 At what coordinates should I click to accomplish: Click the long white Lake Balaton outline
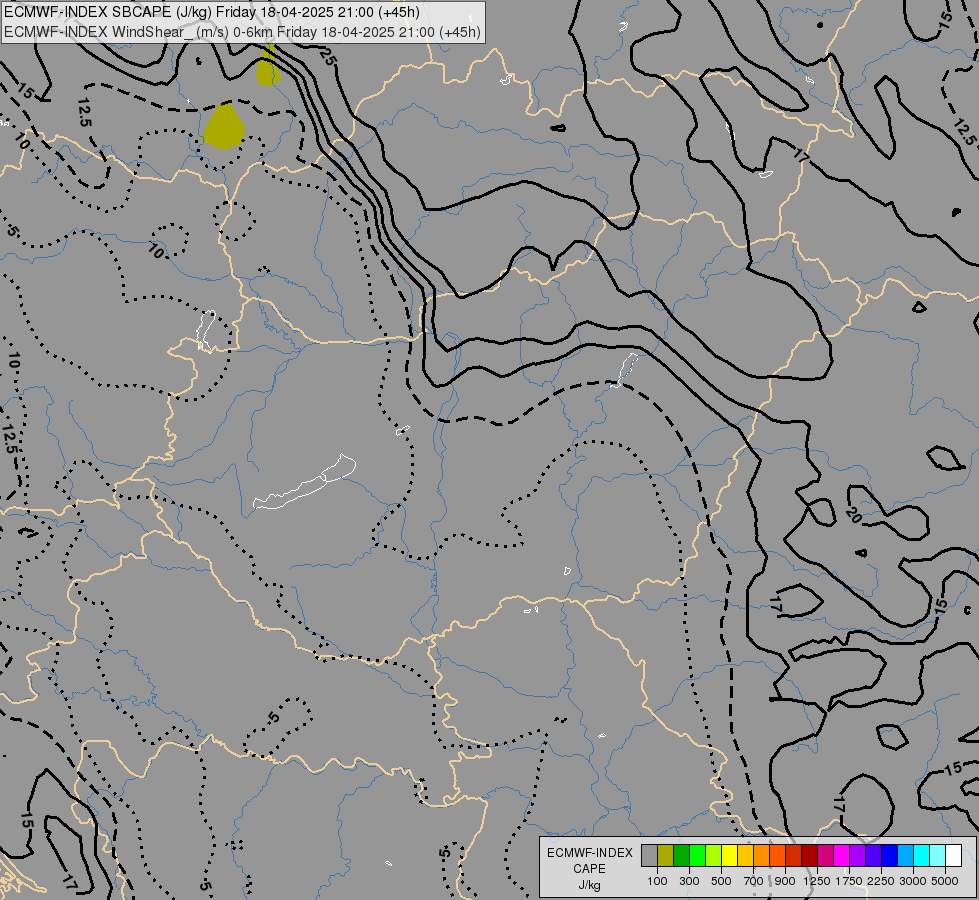point(305,483)
